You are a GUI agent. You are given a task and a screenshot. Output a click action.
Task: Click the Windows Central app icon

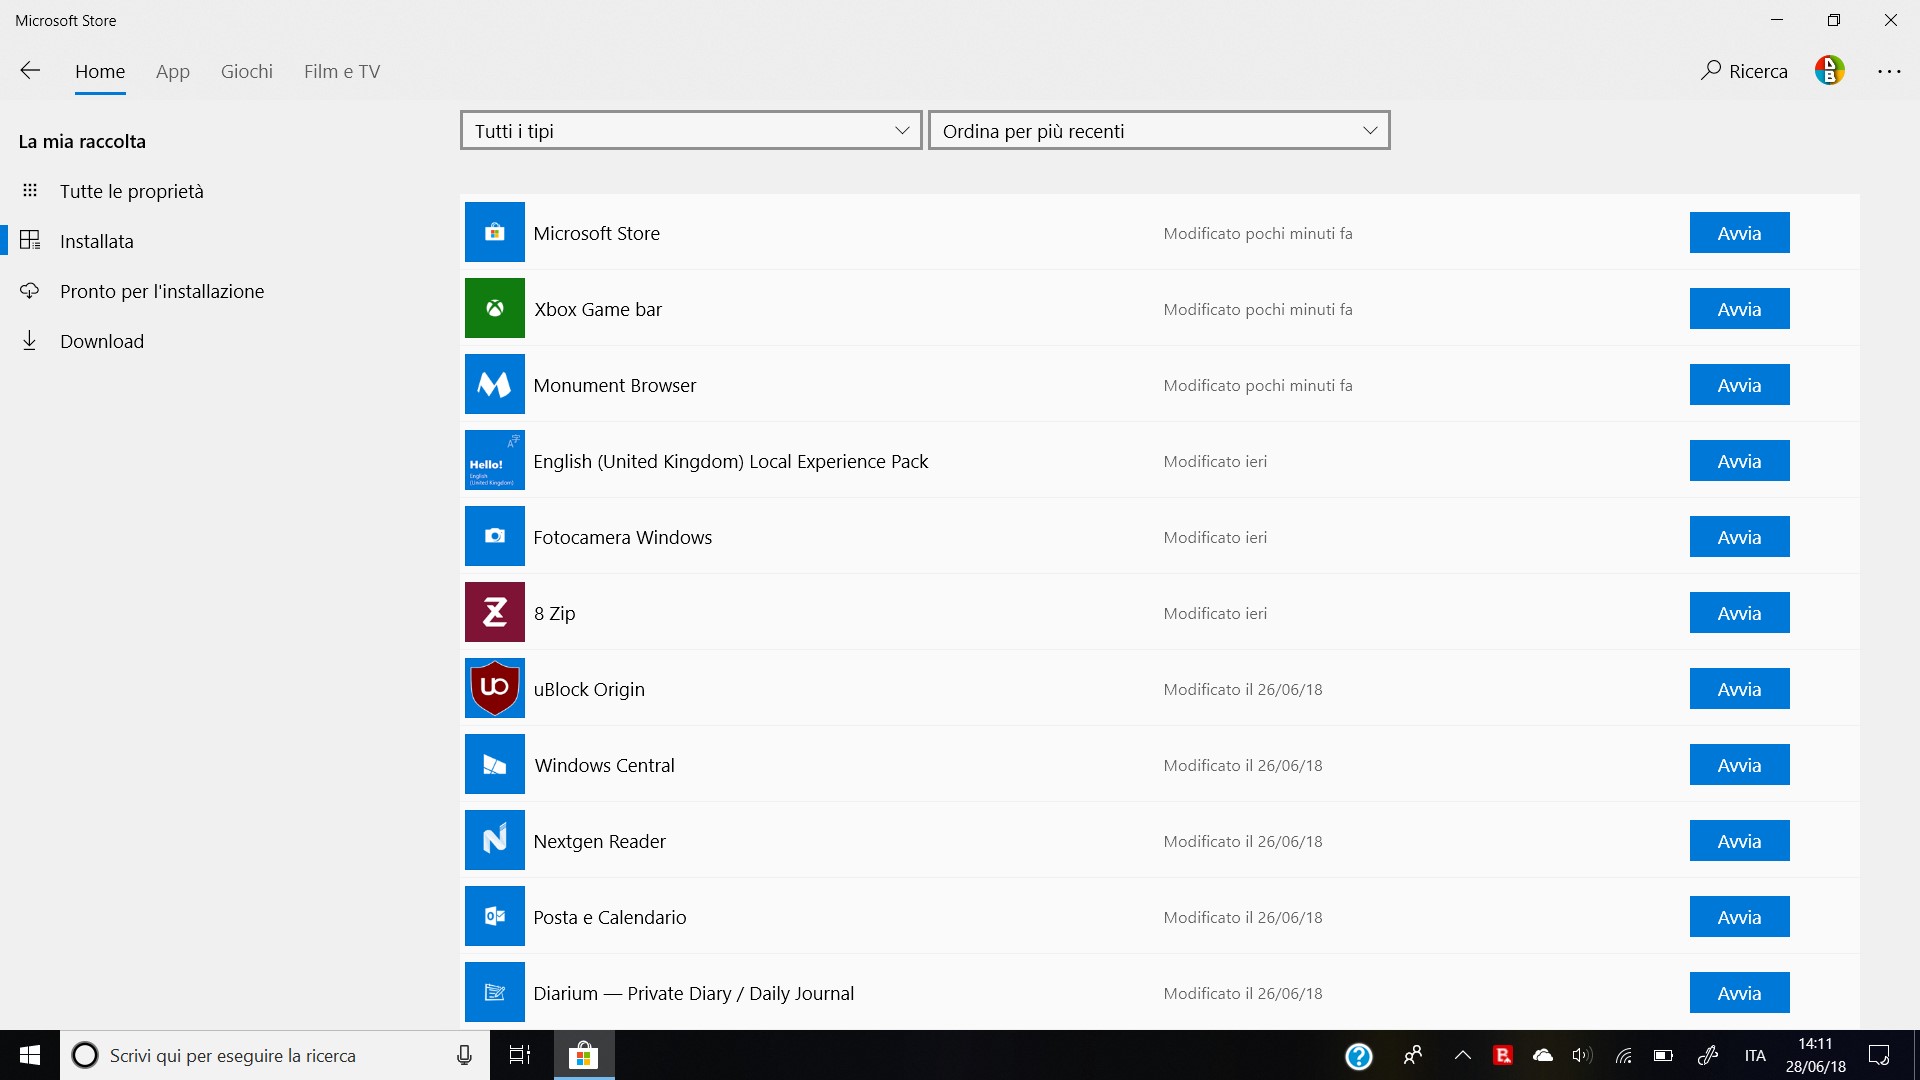(494, 764)
